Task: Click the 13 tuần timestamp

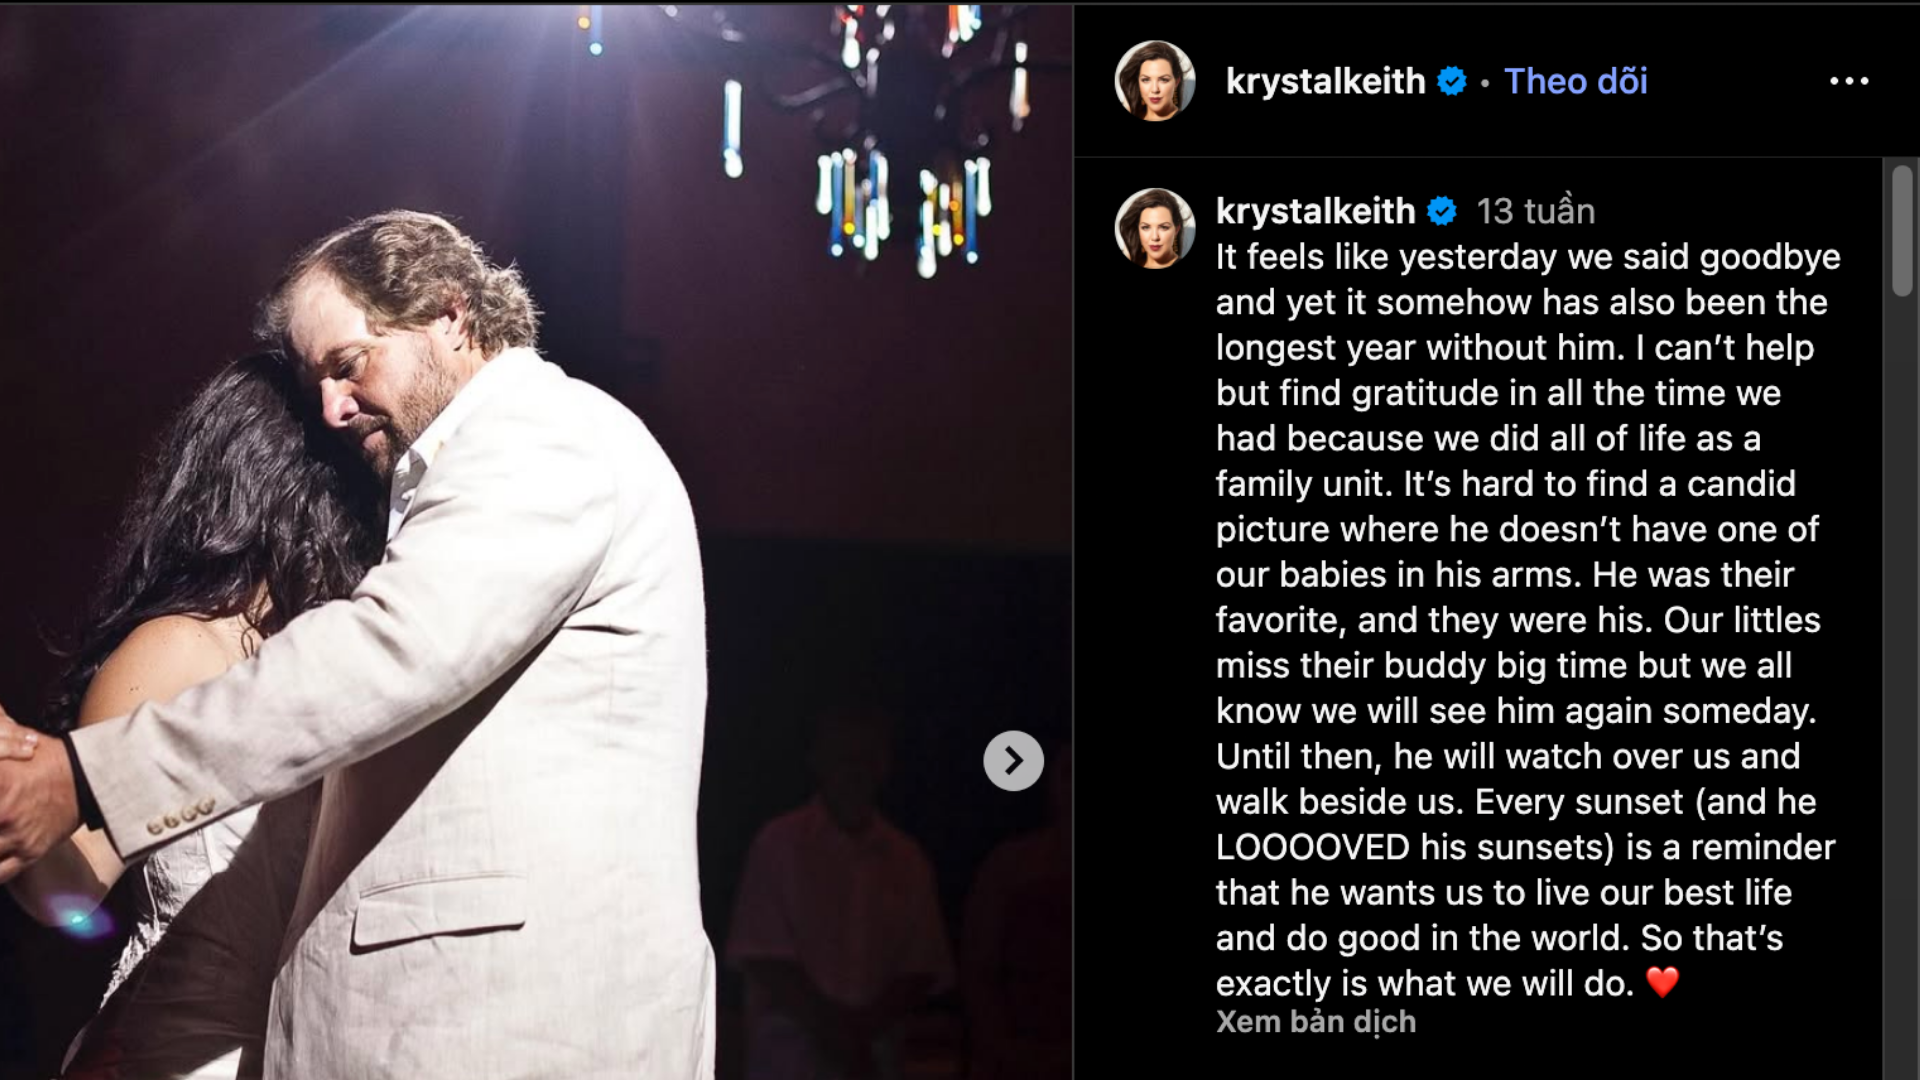Action: pyautogui.click(x=1536, y=211)
